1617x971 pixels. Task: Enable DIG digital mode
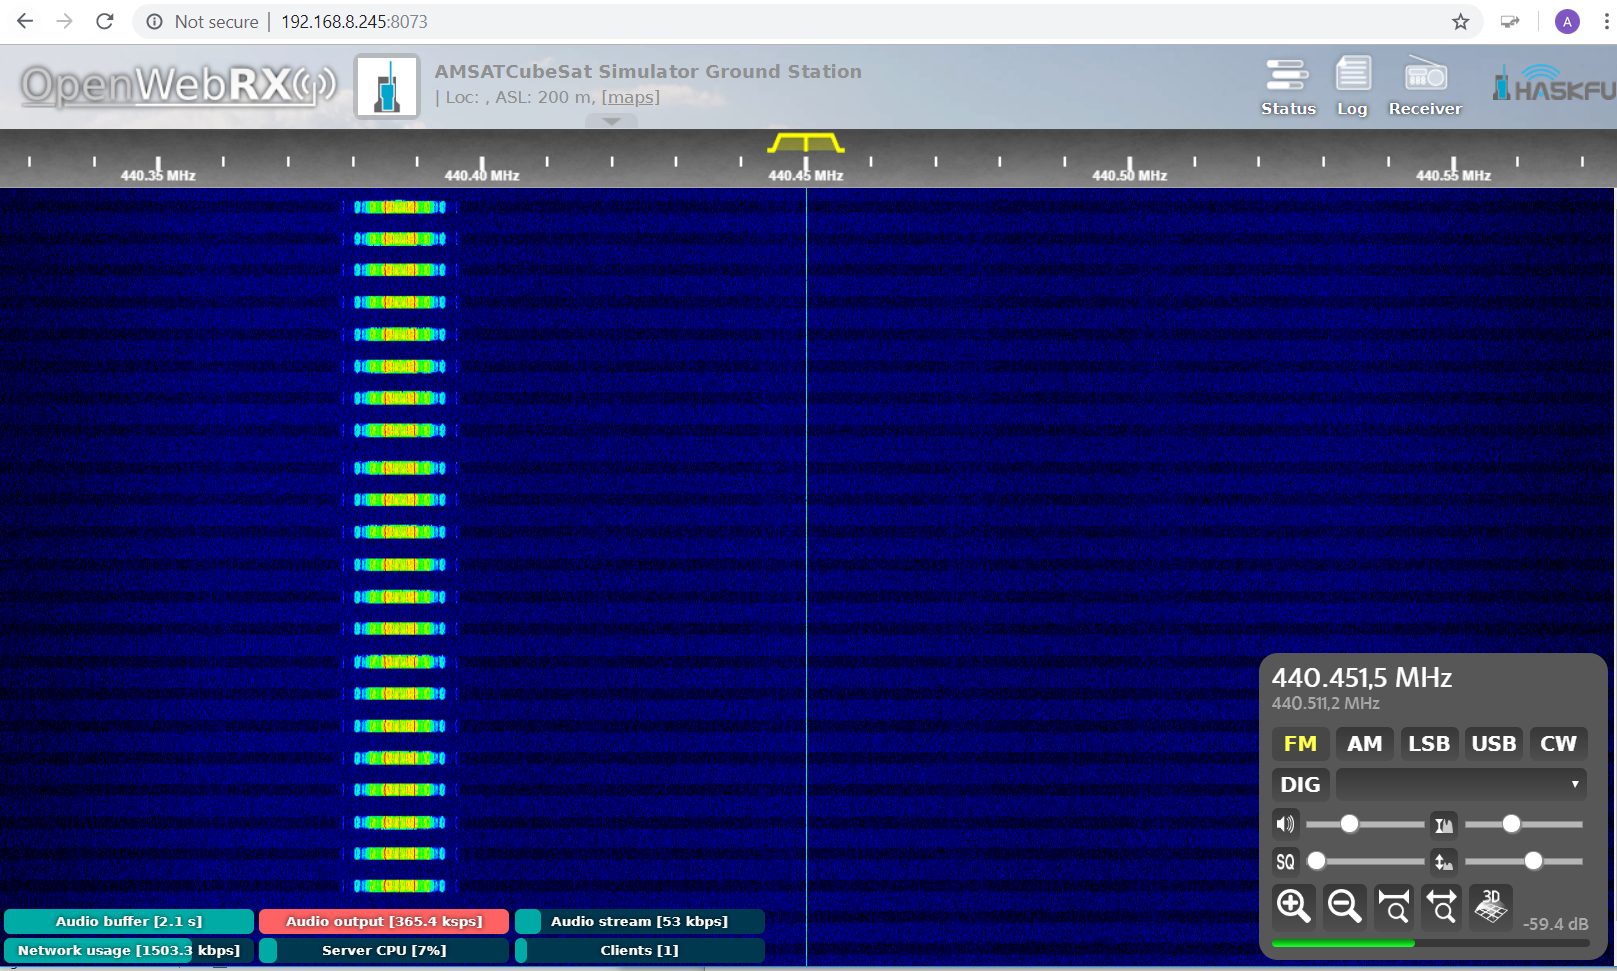[1300, 784]
